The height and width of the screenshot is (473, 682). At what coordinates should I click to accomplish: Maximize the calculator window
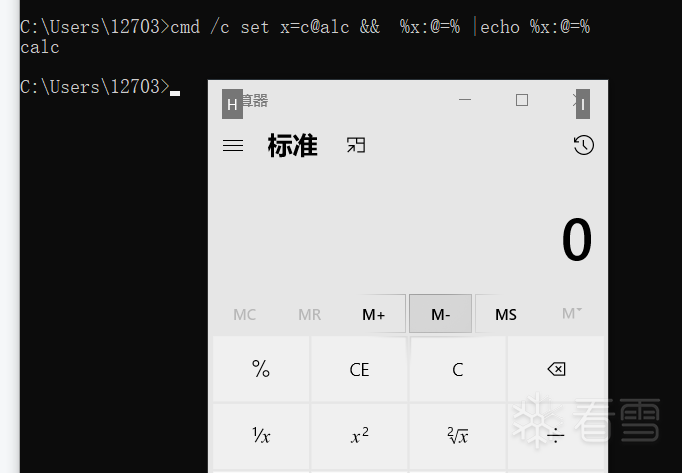click(522, 100)
